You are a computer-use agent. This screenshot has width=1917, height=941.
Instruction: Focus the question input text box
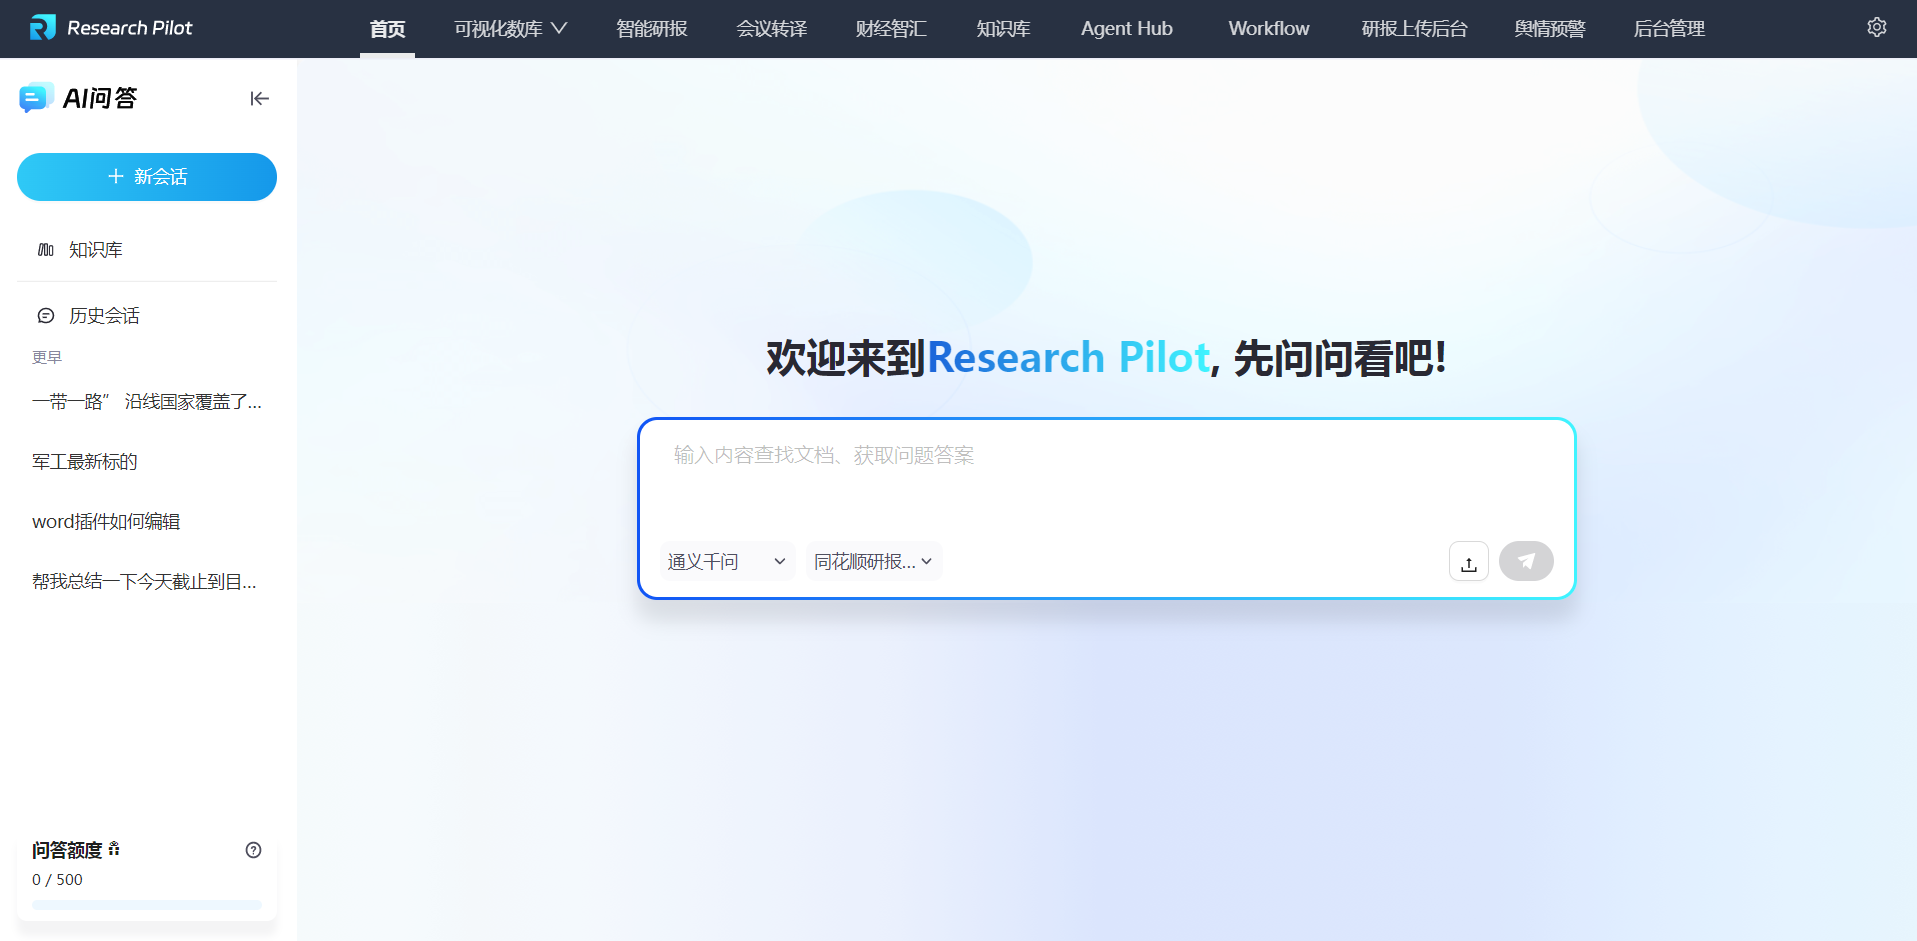coord(1105,478)
